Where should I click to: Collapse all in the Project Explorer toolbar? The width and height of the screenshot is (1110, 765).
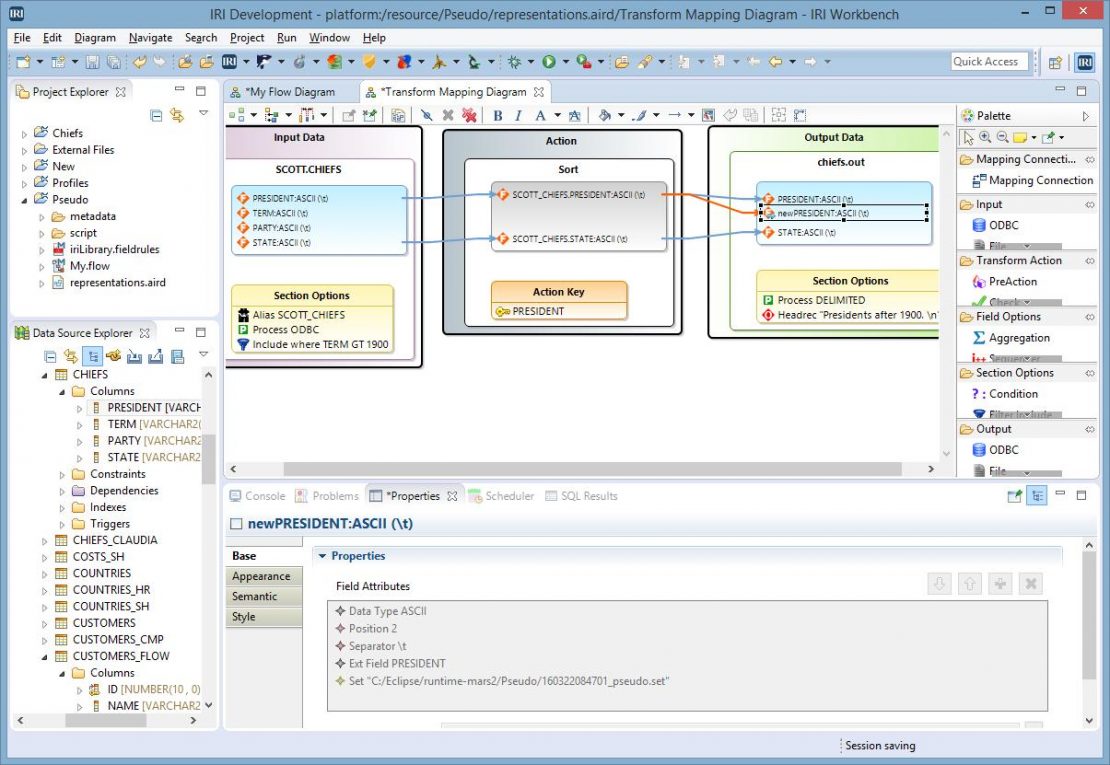156,115
